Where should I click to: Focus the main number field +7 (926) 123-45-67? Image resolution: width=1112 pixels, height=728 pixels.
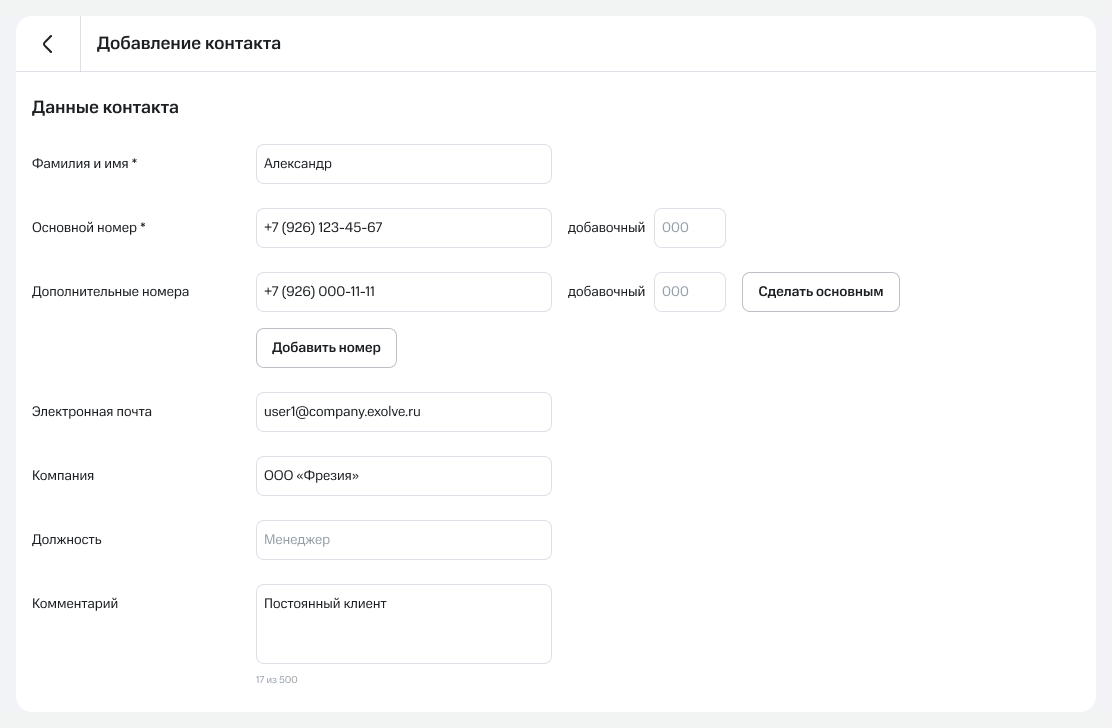[403, 228]
